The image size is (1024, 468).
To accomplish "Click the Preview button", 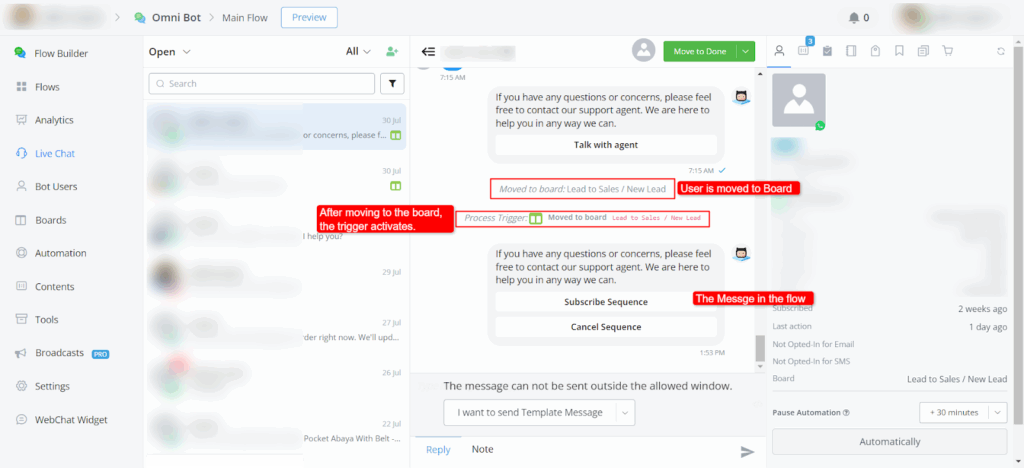I will [309, 18].
